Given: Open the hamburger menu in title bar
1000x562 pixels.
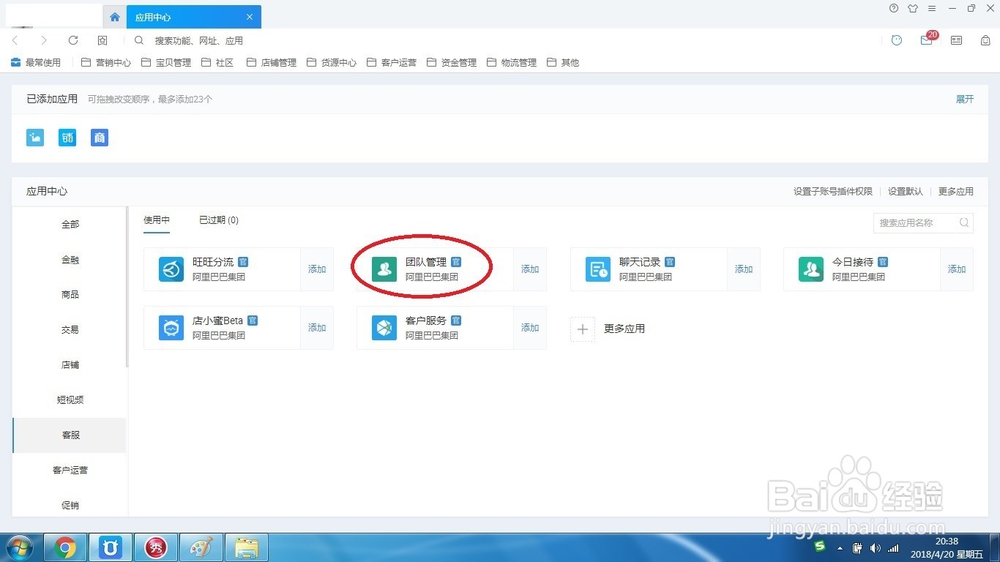Looking at the screenshot, I should coord(932,8).
